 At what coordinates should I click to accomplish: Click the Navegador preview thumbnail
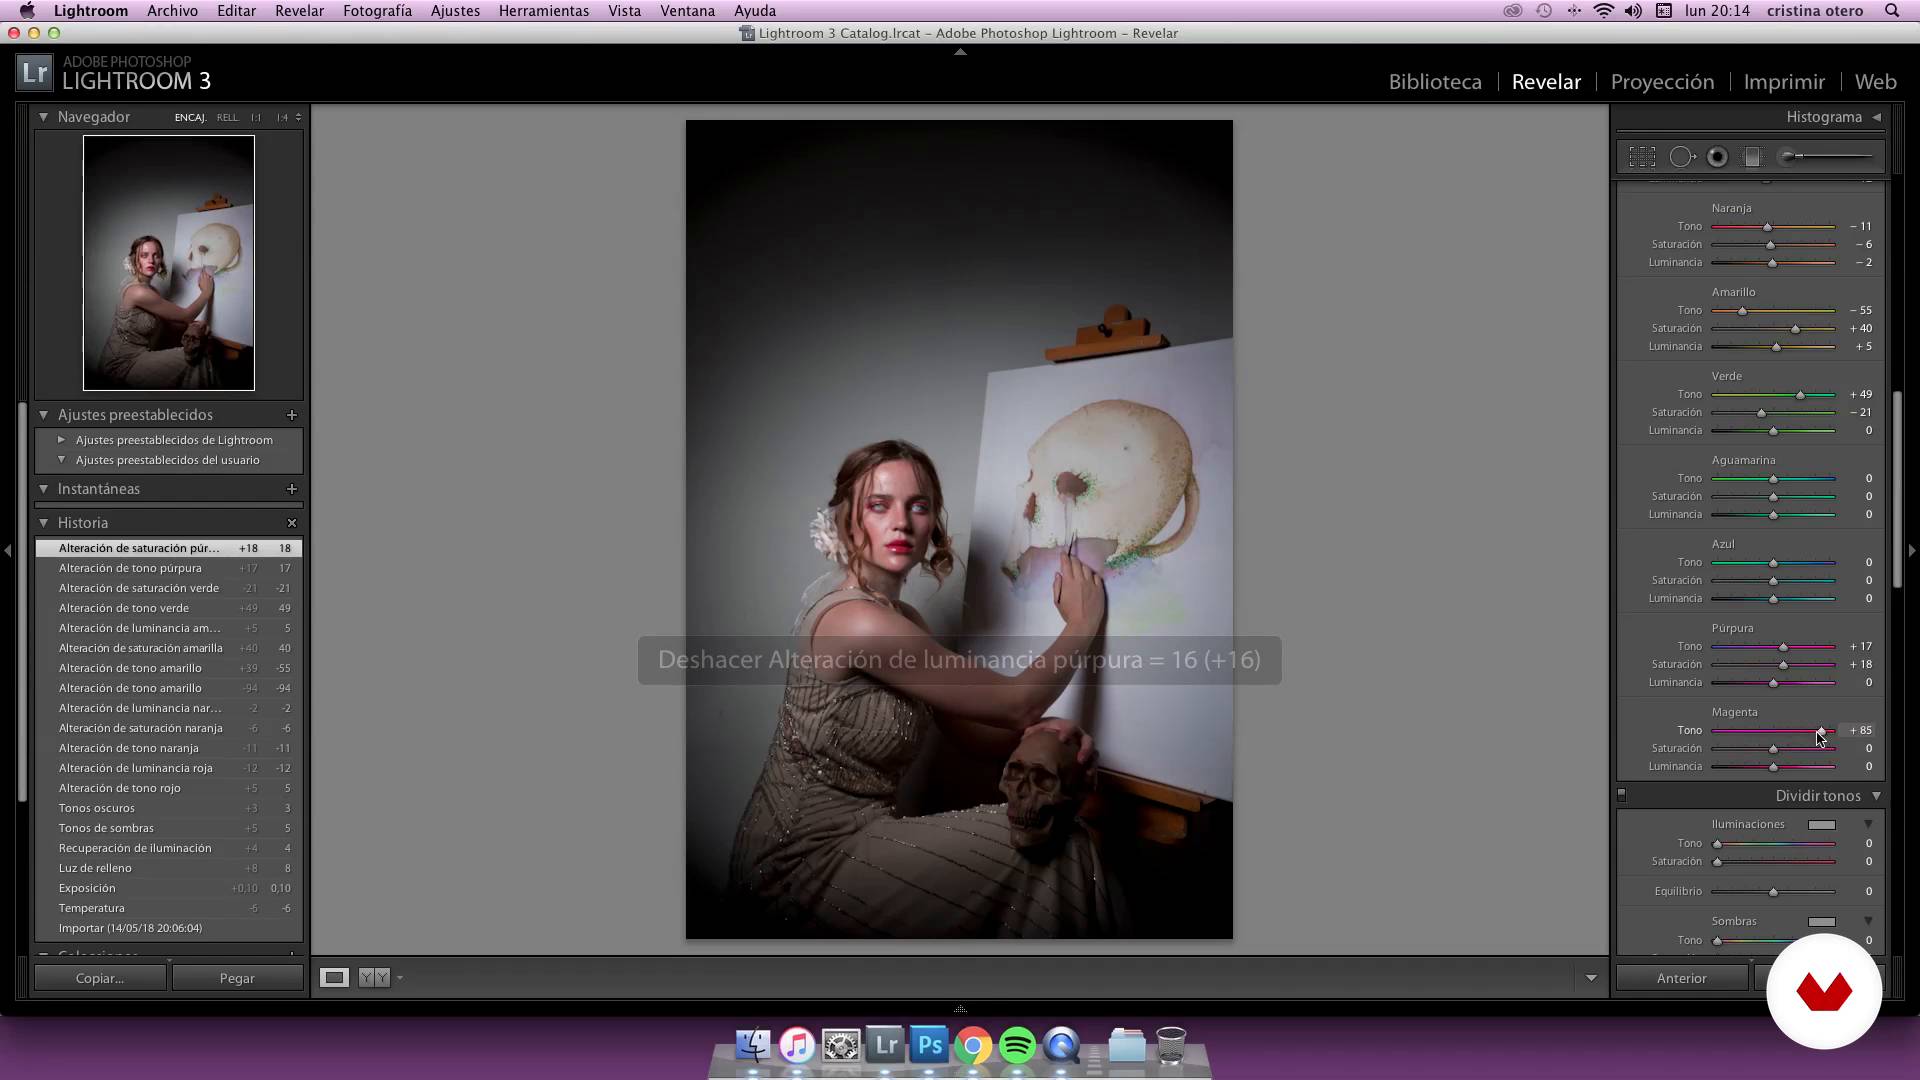[168, 263]
